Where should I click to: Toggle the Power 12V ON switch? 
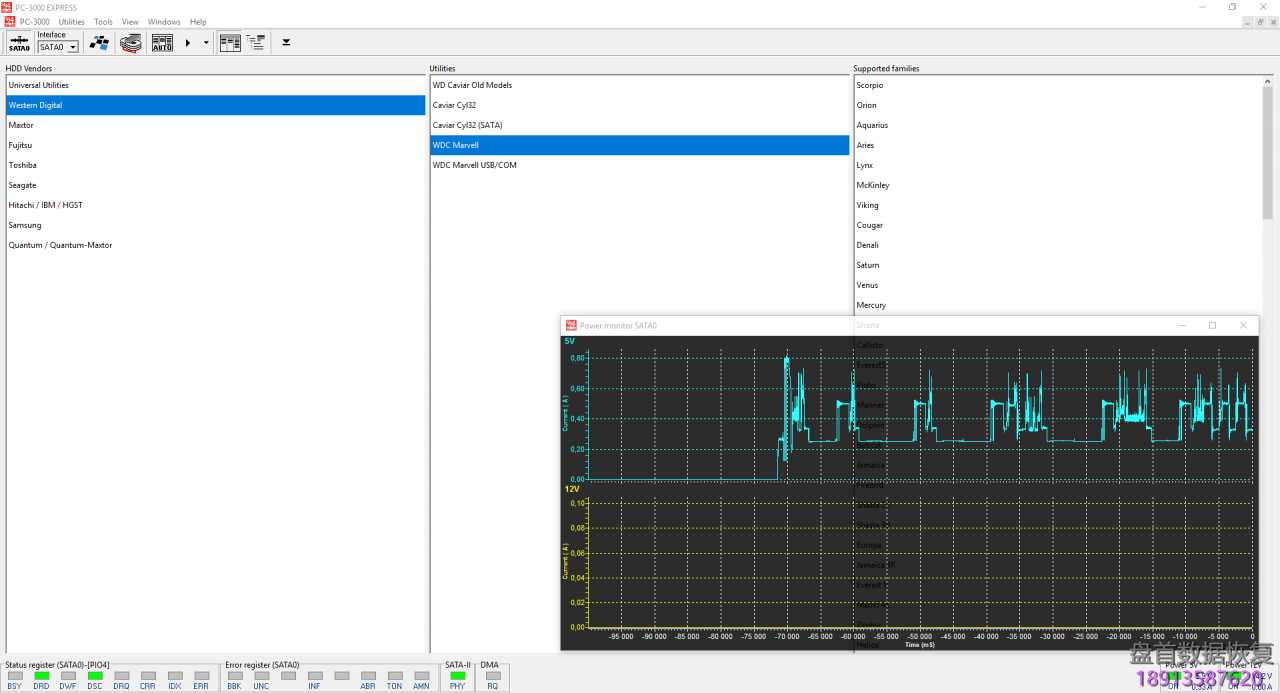pos(1233,676)
